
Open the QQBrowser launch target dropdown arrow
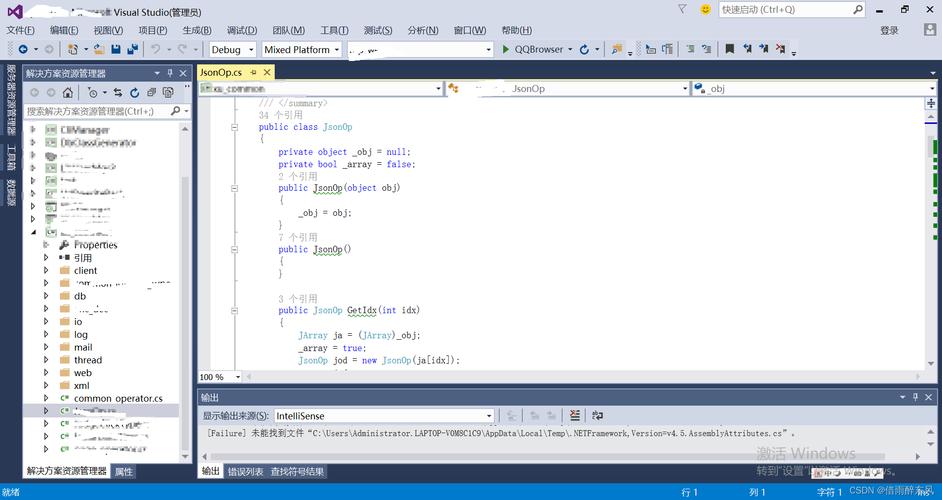pos(570,49)
